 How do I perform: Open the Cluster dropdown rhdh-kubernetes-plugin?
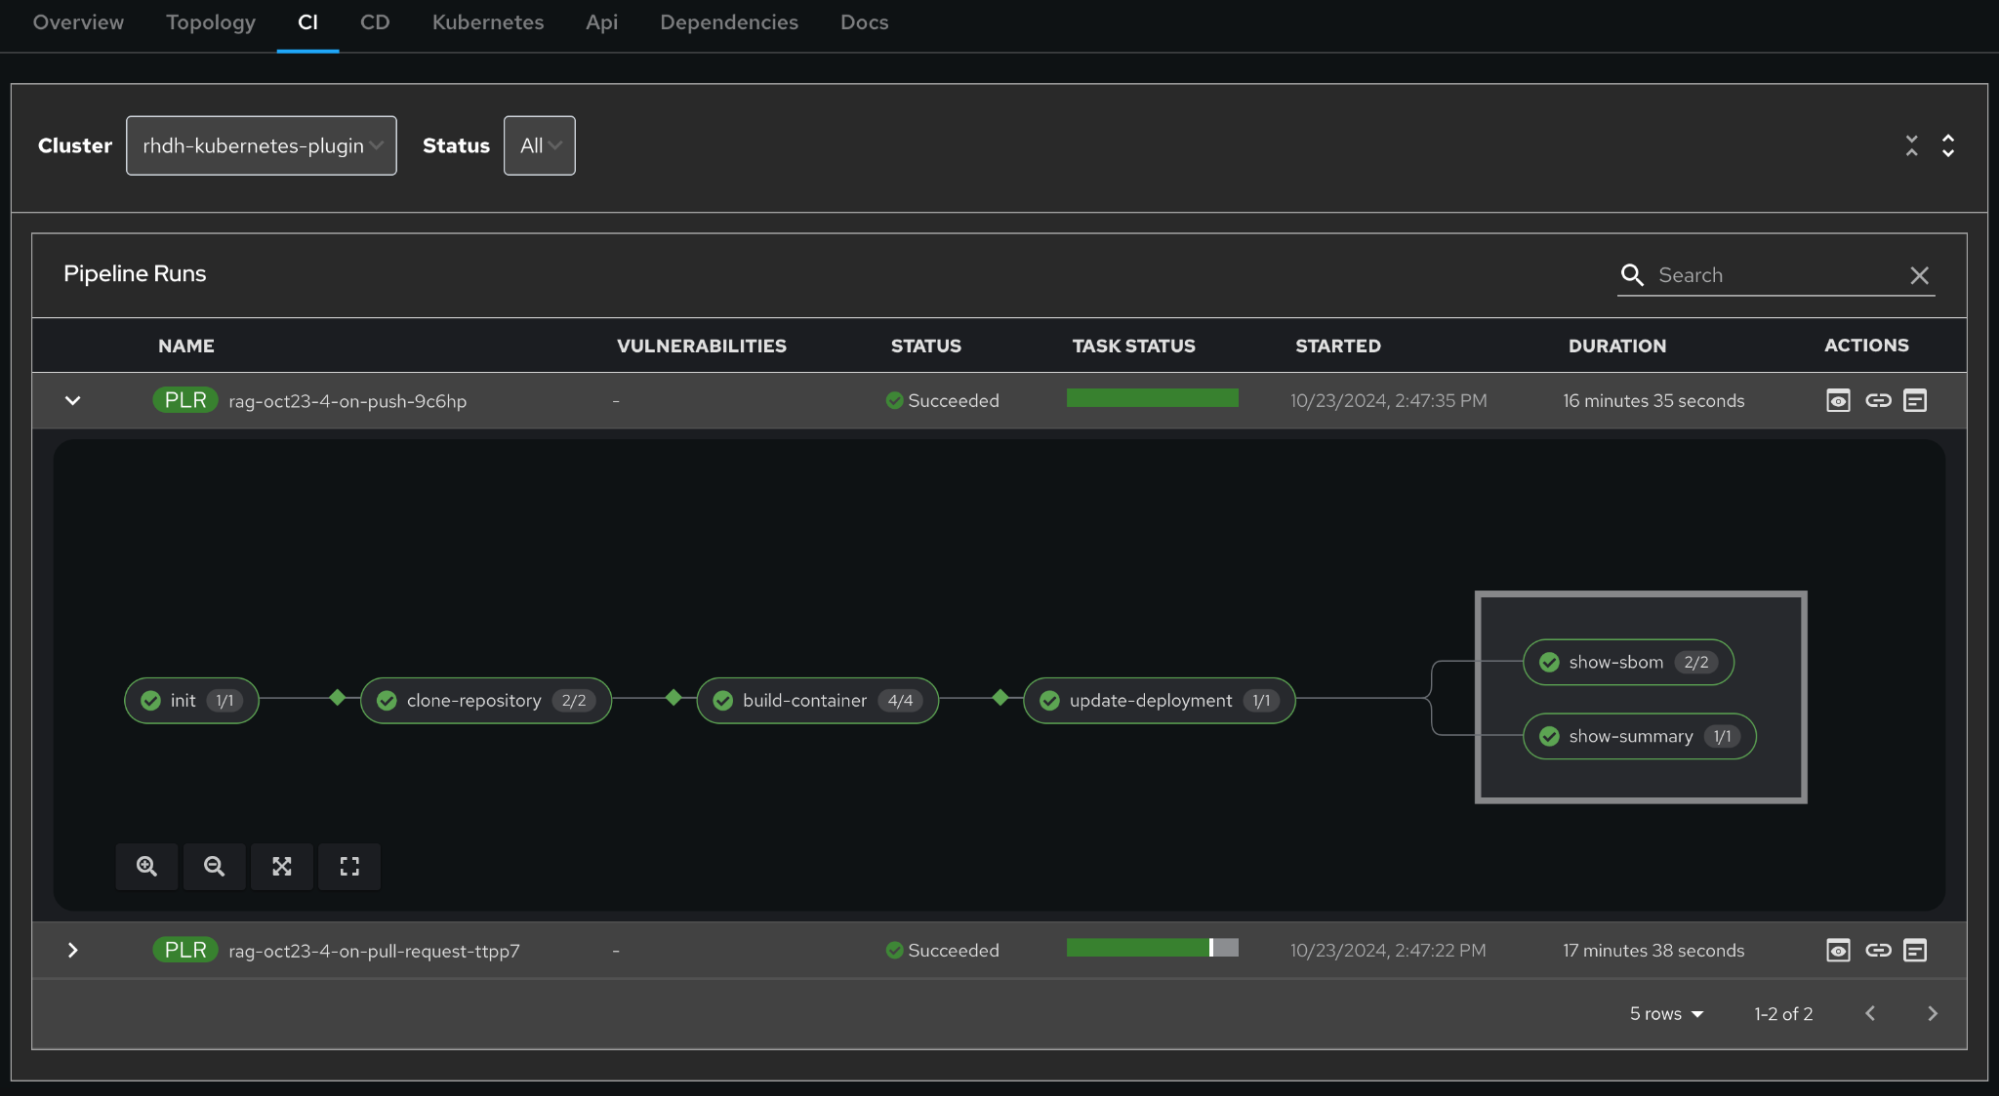pos(261,146)
